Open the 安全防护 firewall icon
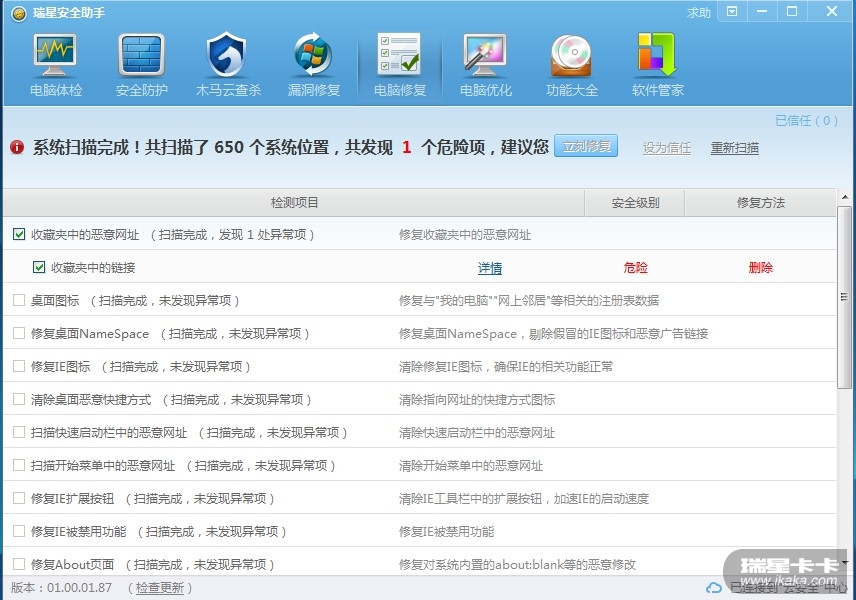This screenshot has width=856, height=600. click(141, 55)
